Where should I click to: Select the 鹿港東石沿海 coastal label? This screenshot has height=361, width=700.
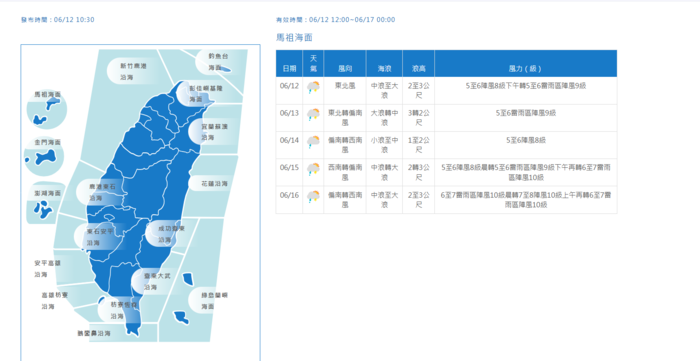[x=102, y=192]
